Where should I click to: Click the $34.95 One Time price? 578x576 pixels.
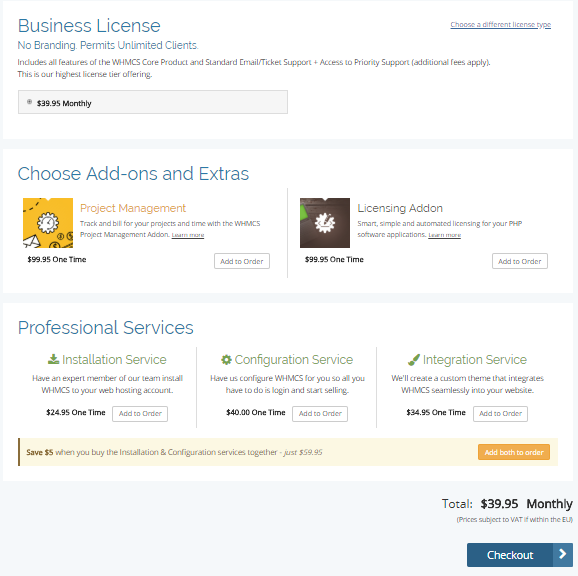436,412
